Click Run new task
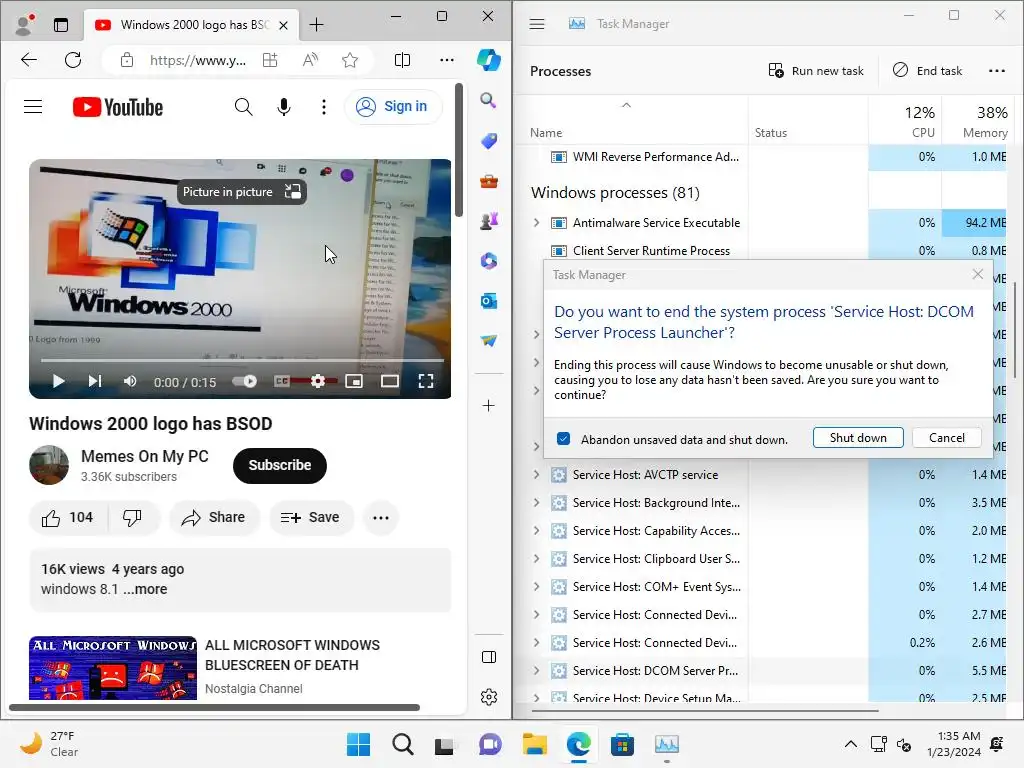 [x=816, y=71]
